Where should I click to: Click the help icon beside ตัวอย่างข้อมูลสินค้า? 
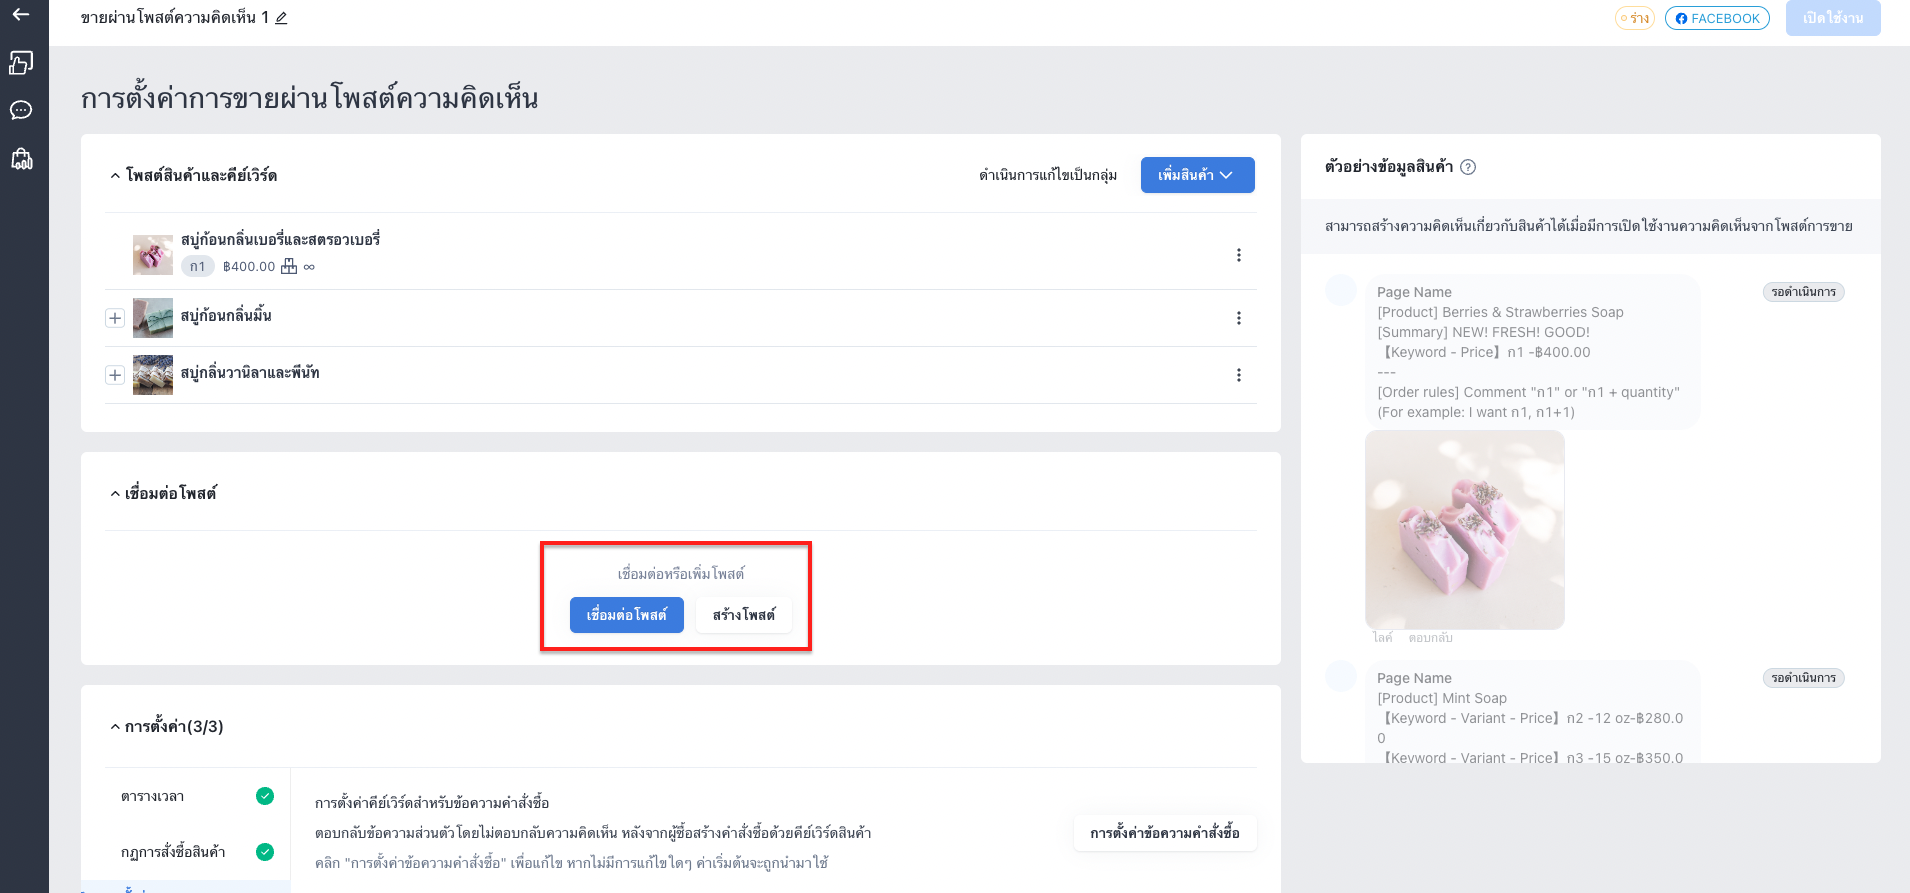point(1468,167)
